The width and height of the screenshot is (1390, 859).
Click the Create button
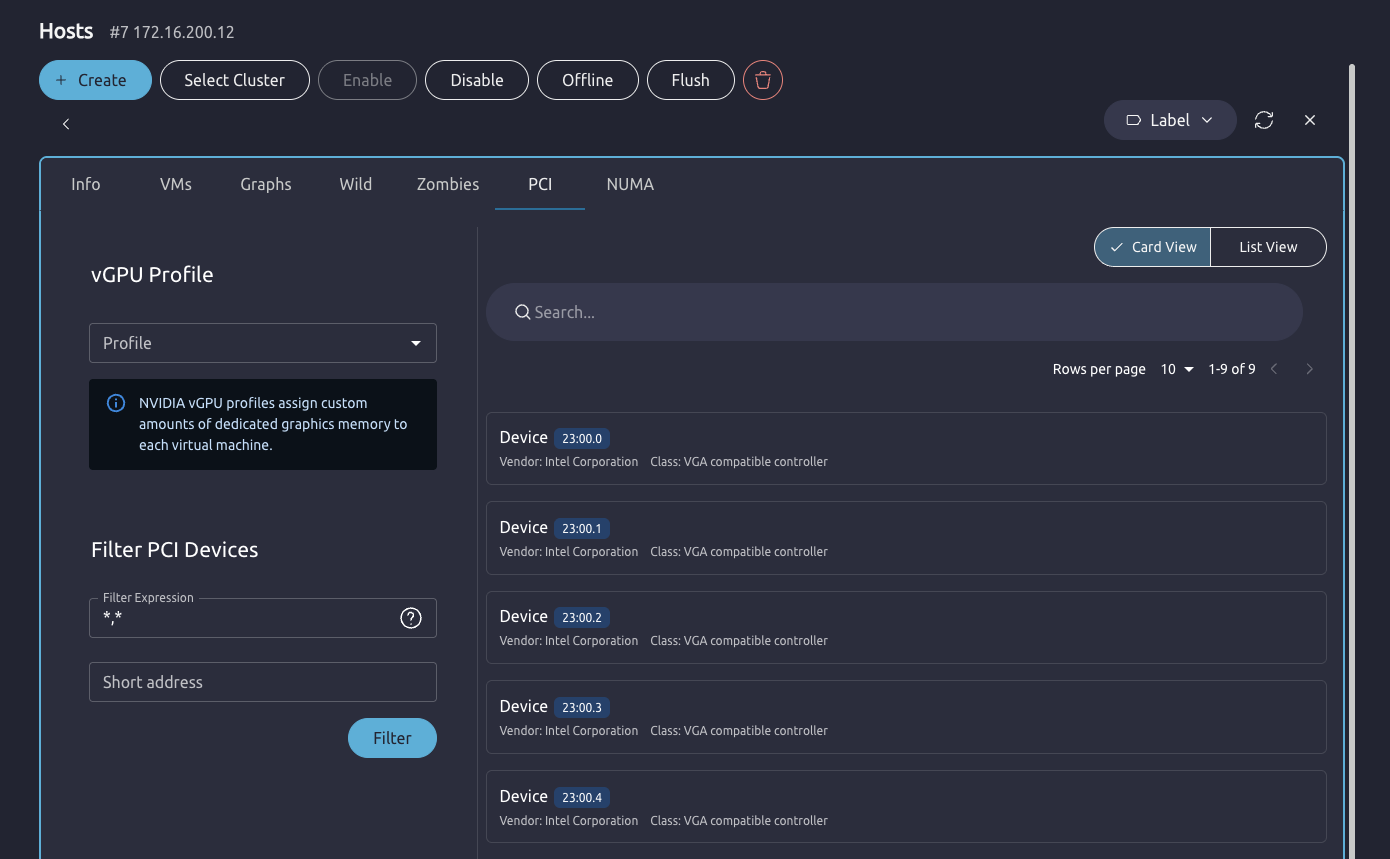[x=95, y=80]
